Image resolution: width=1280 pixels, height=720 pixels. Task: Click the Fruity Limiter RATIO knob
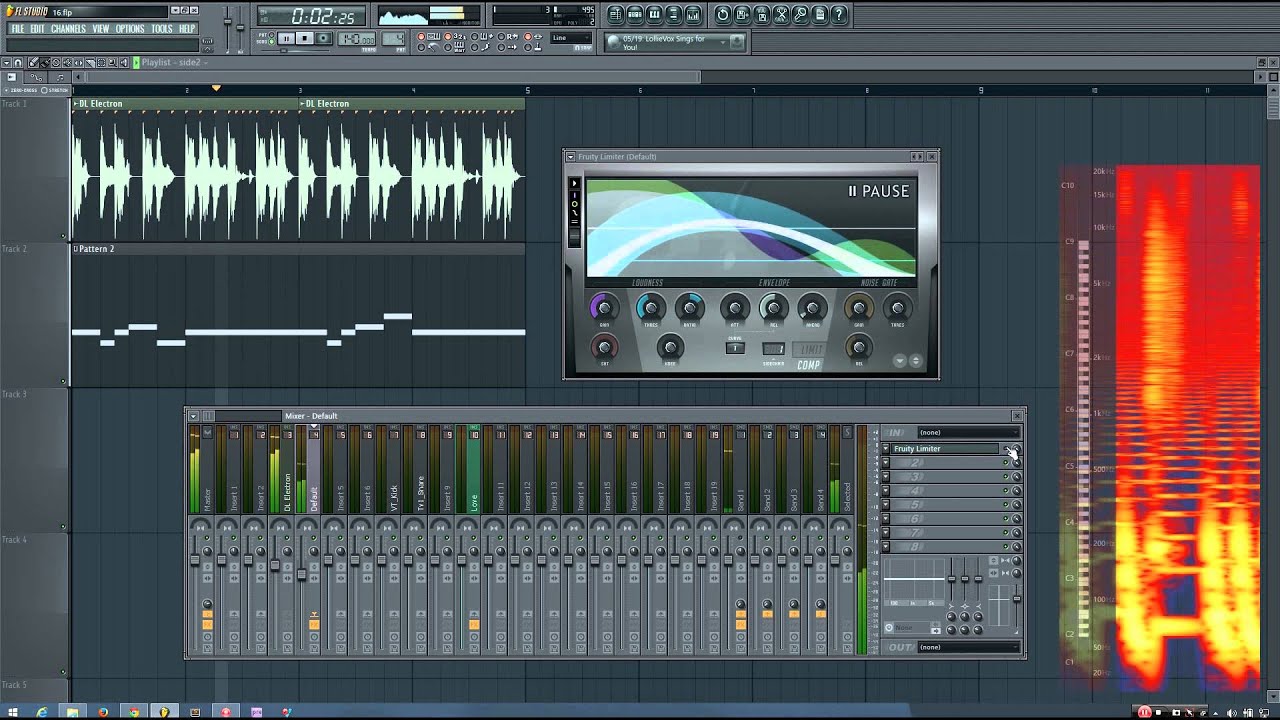click(x=689, y=308)
